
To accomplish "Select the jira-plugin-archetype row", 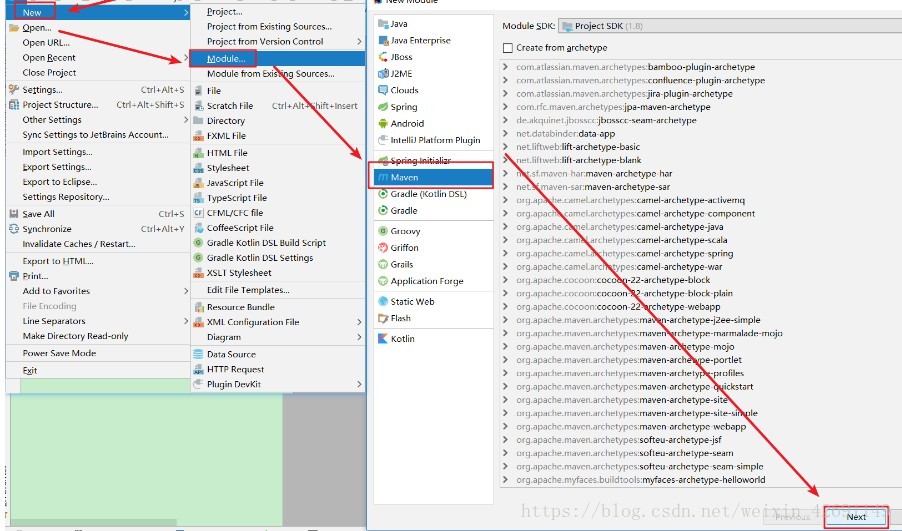I will coord(624,93).
